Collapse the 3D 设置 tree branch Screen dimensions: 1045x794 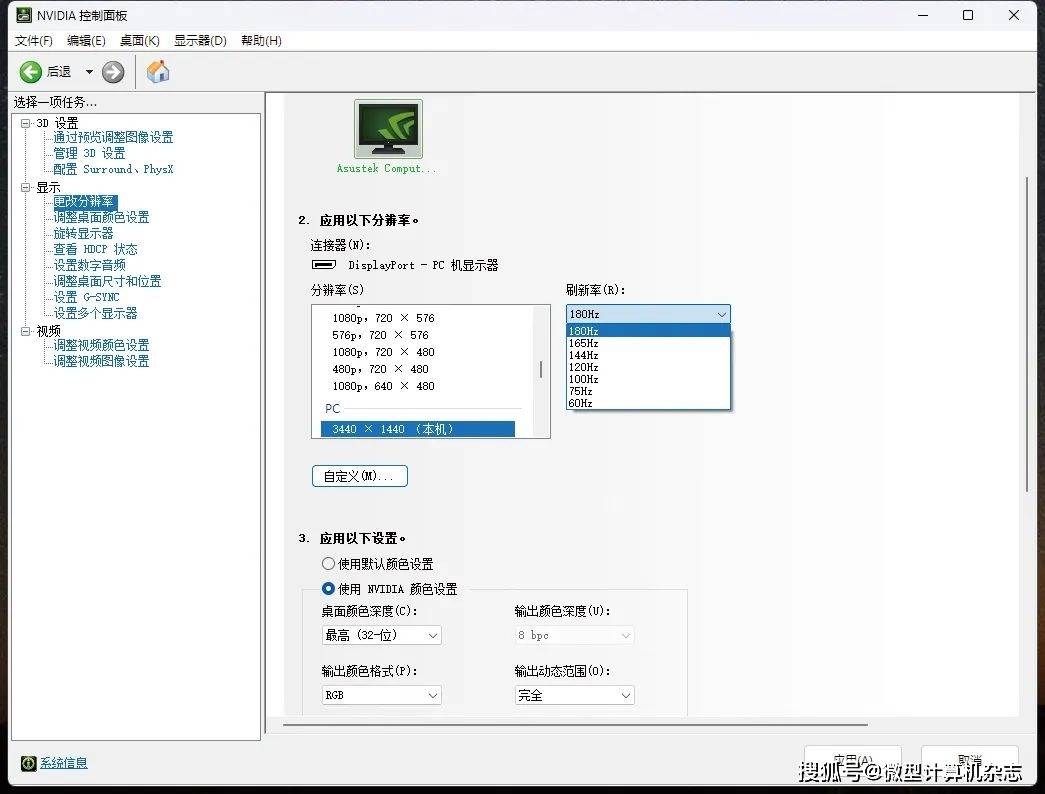(x=24, y=122)
